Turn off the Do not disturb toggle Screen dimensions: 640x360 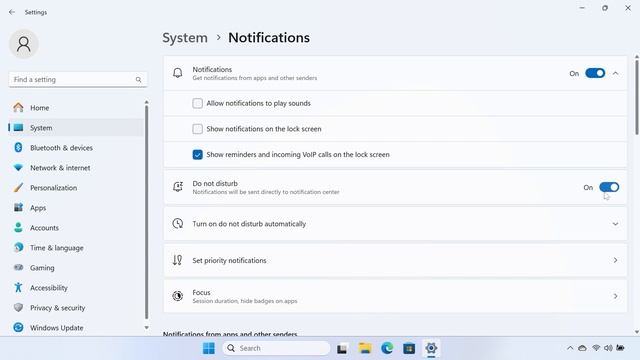pos(609,187)
